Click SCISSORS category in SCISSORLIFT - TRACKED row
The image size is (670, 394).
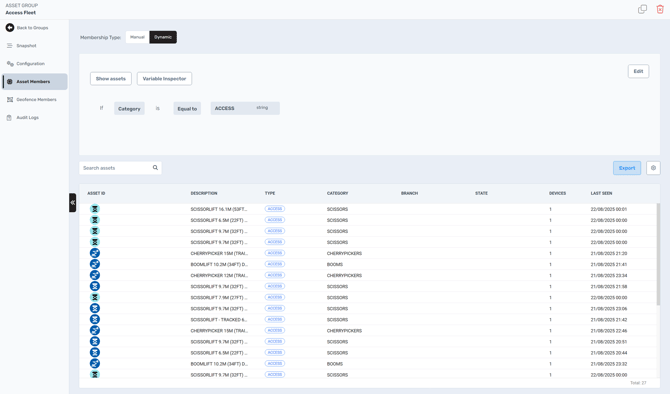click(x=338, y=320)
